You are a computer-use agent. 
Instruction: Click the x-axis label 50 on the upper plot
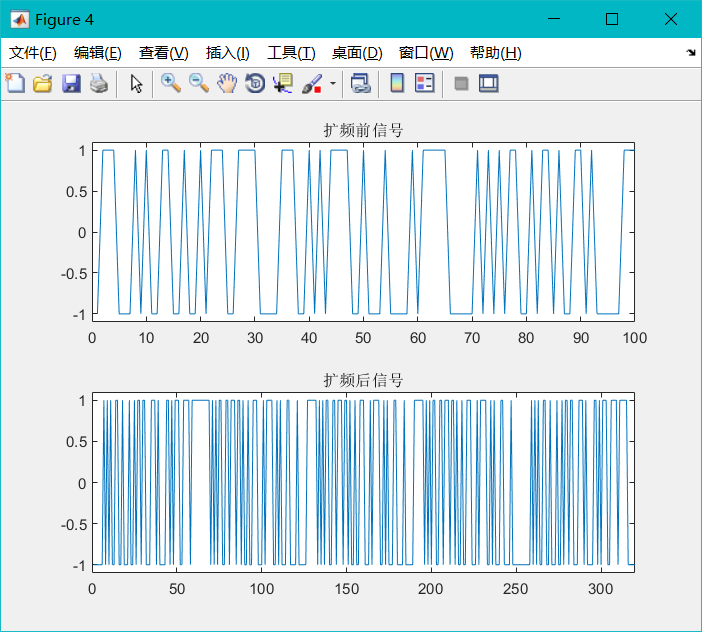click(363, 338)
